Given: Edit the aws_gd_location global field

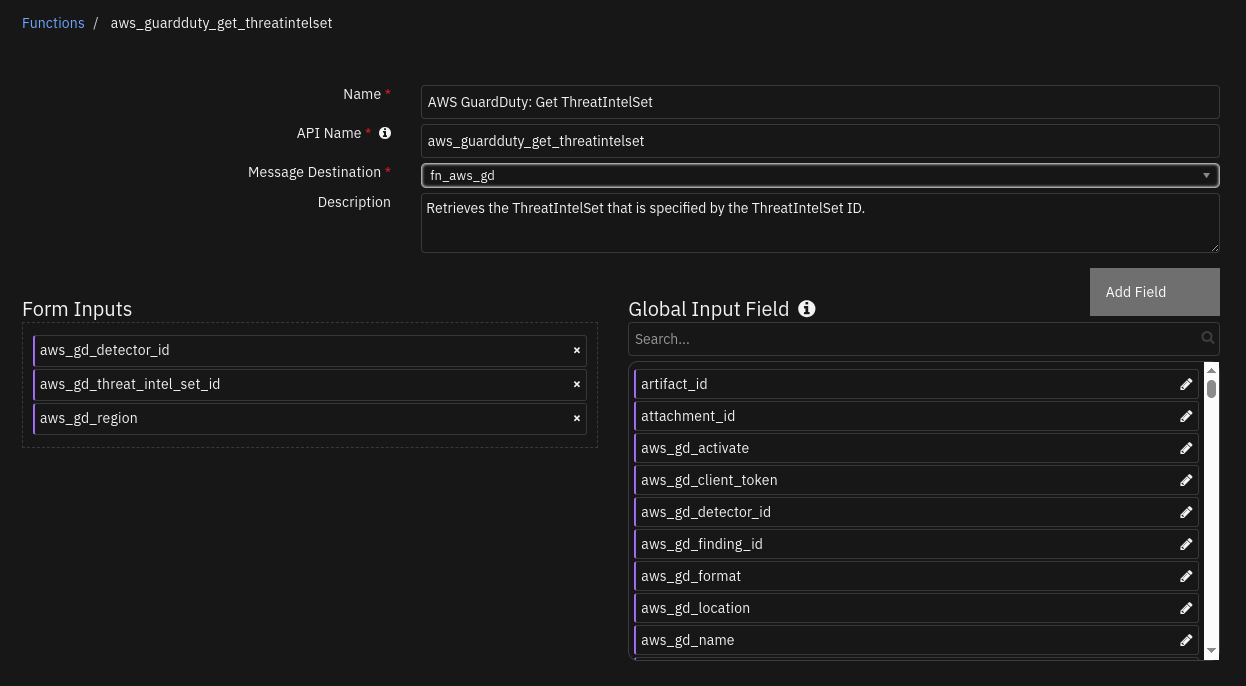Looking at the screenshot, I should click(x=1186, y=608).
